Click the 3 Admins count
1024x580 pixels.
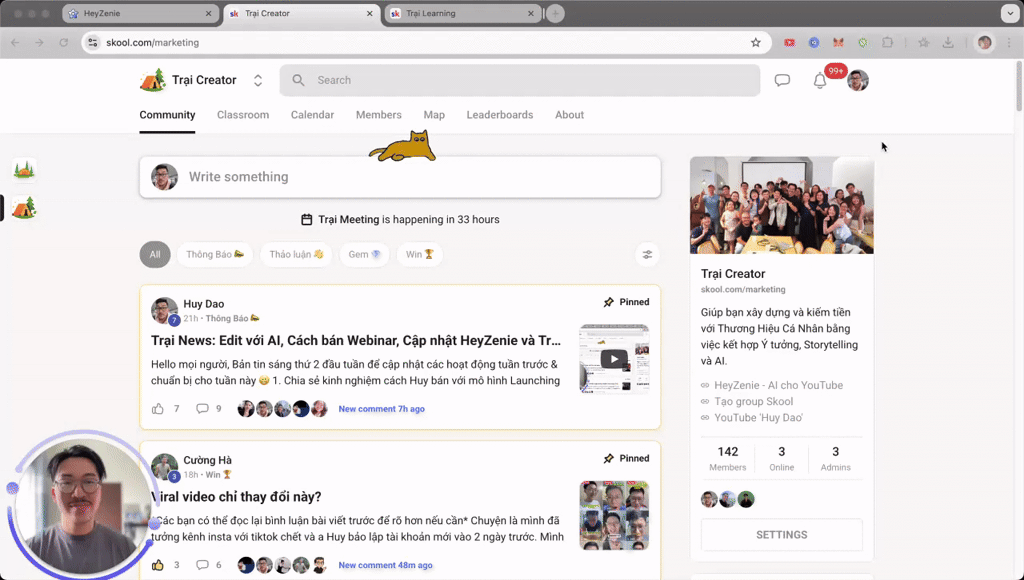tap(835, 459)
